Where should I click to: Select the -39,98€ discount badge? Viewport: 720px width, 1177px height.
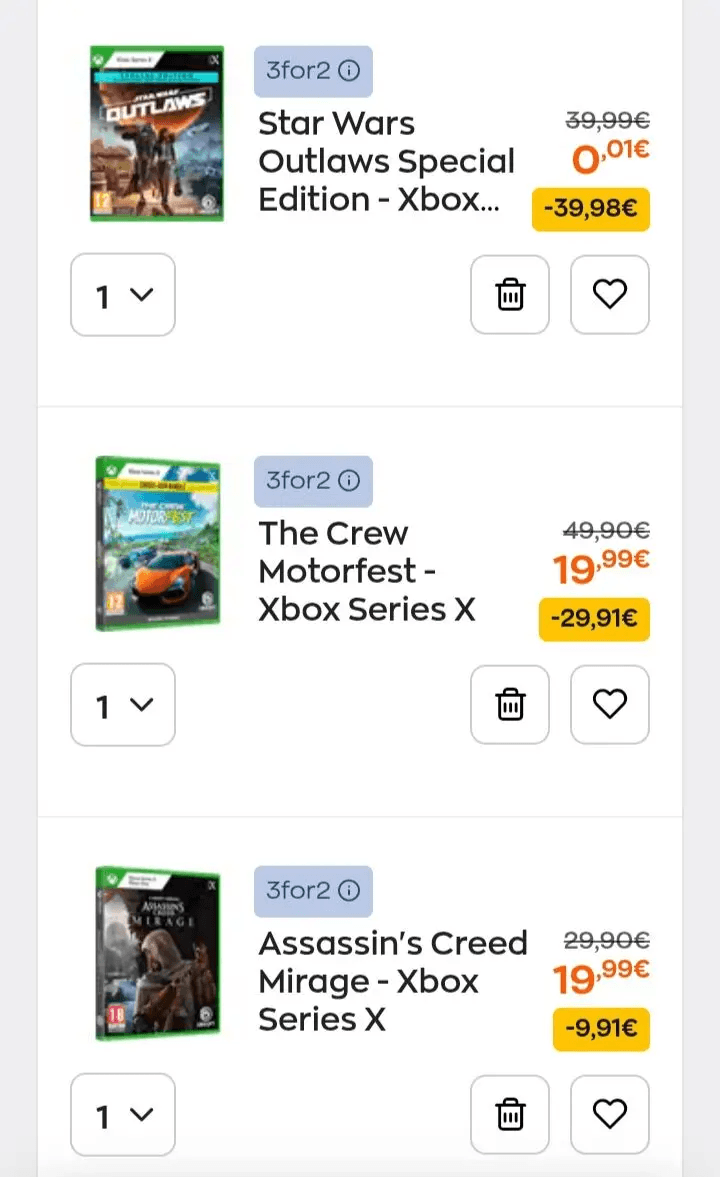pyautogui.click(x=591, y=208)
